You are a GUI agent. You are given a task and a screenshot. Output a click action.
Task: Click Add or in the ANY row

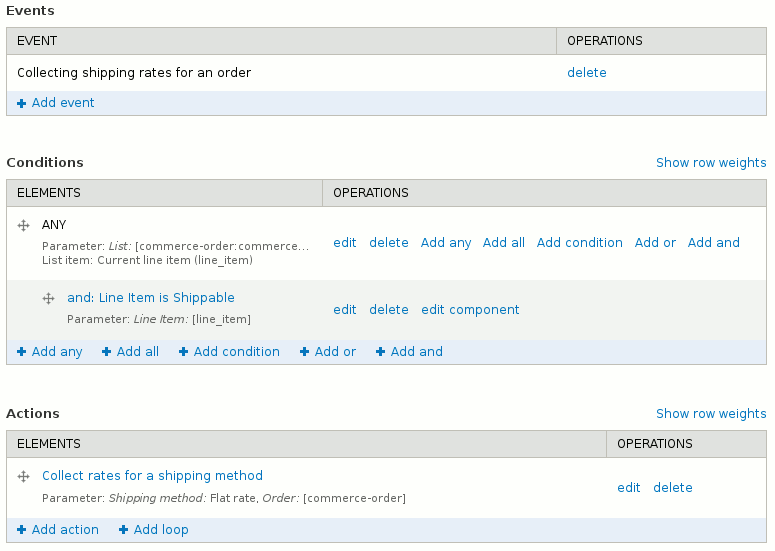pyautogui.click(x=655, y=243)
